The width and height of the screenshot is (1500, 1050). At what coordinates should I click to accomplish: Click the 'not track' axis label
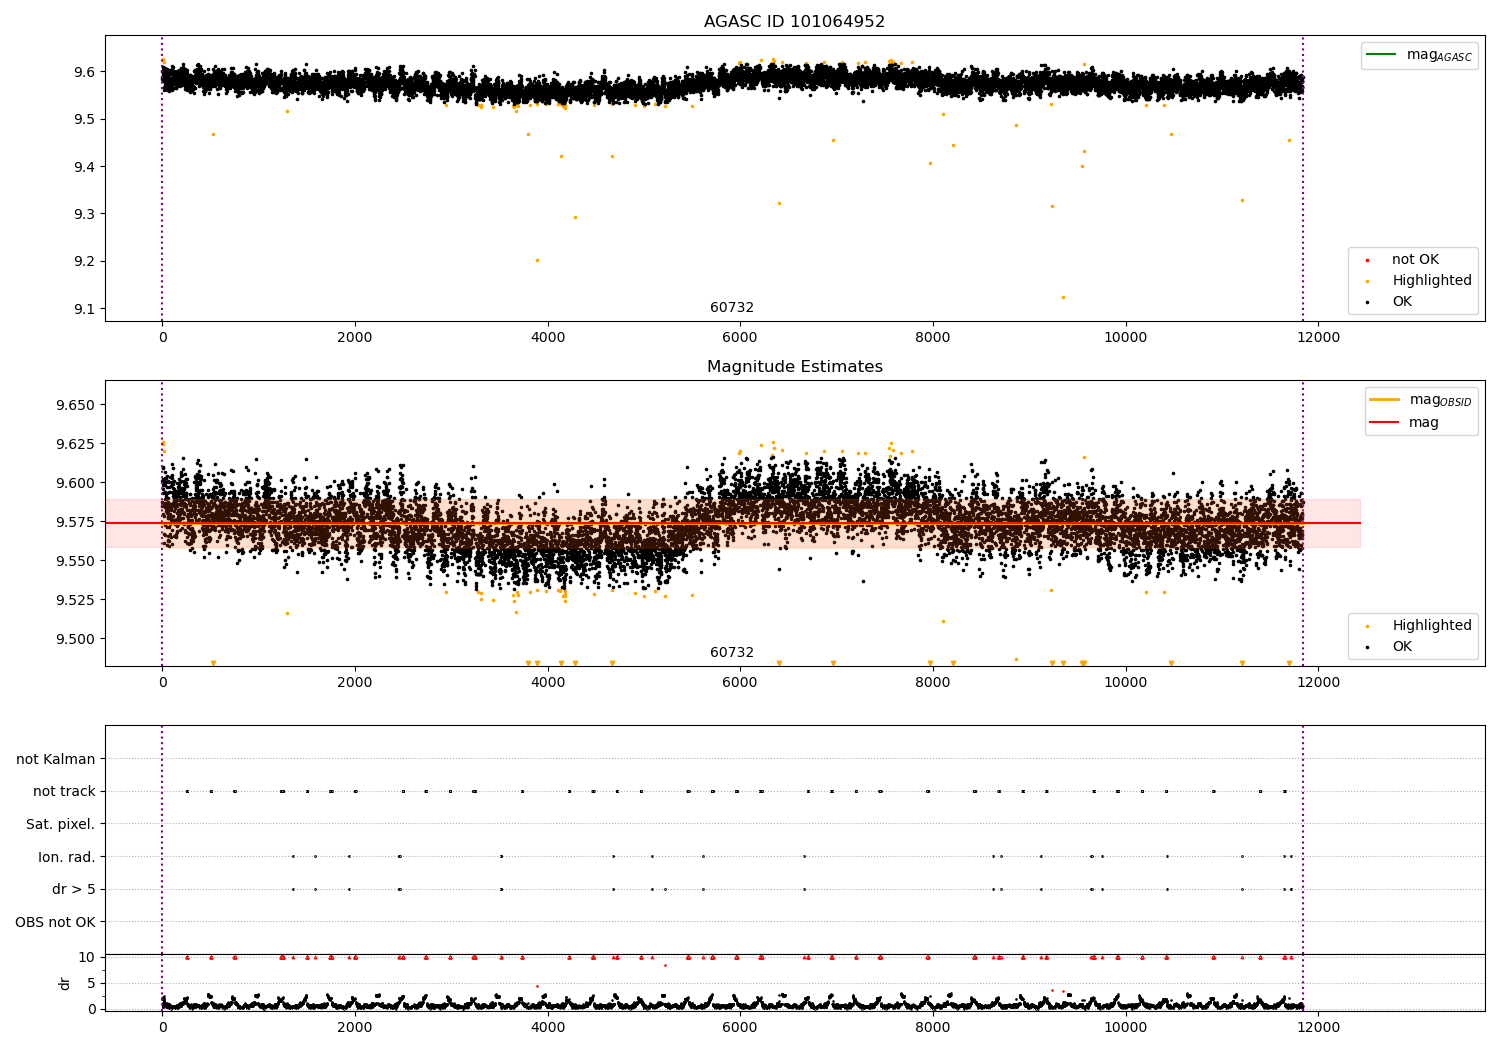[x=64, y=792]
